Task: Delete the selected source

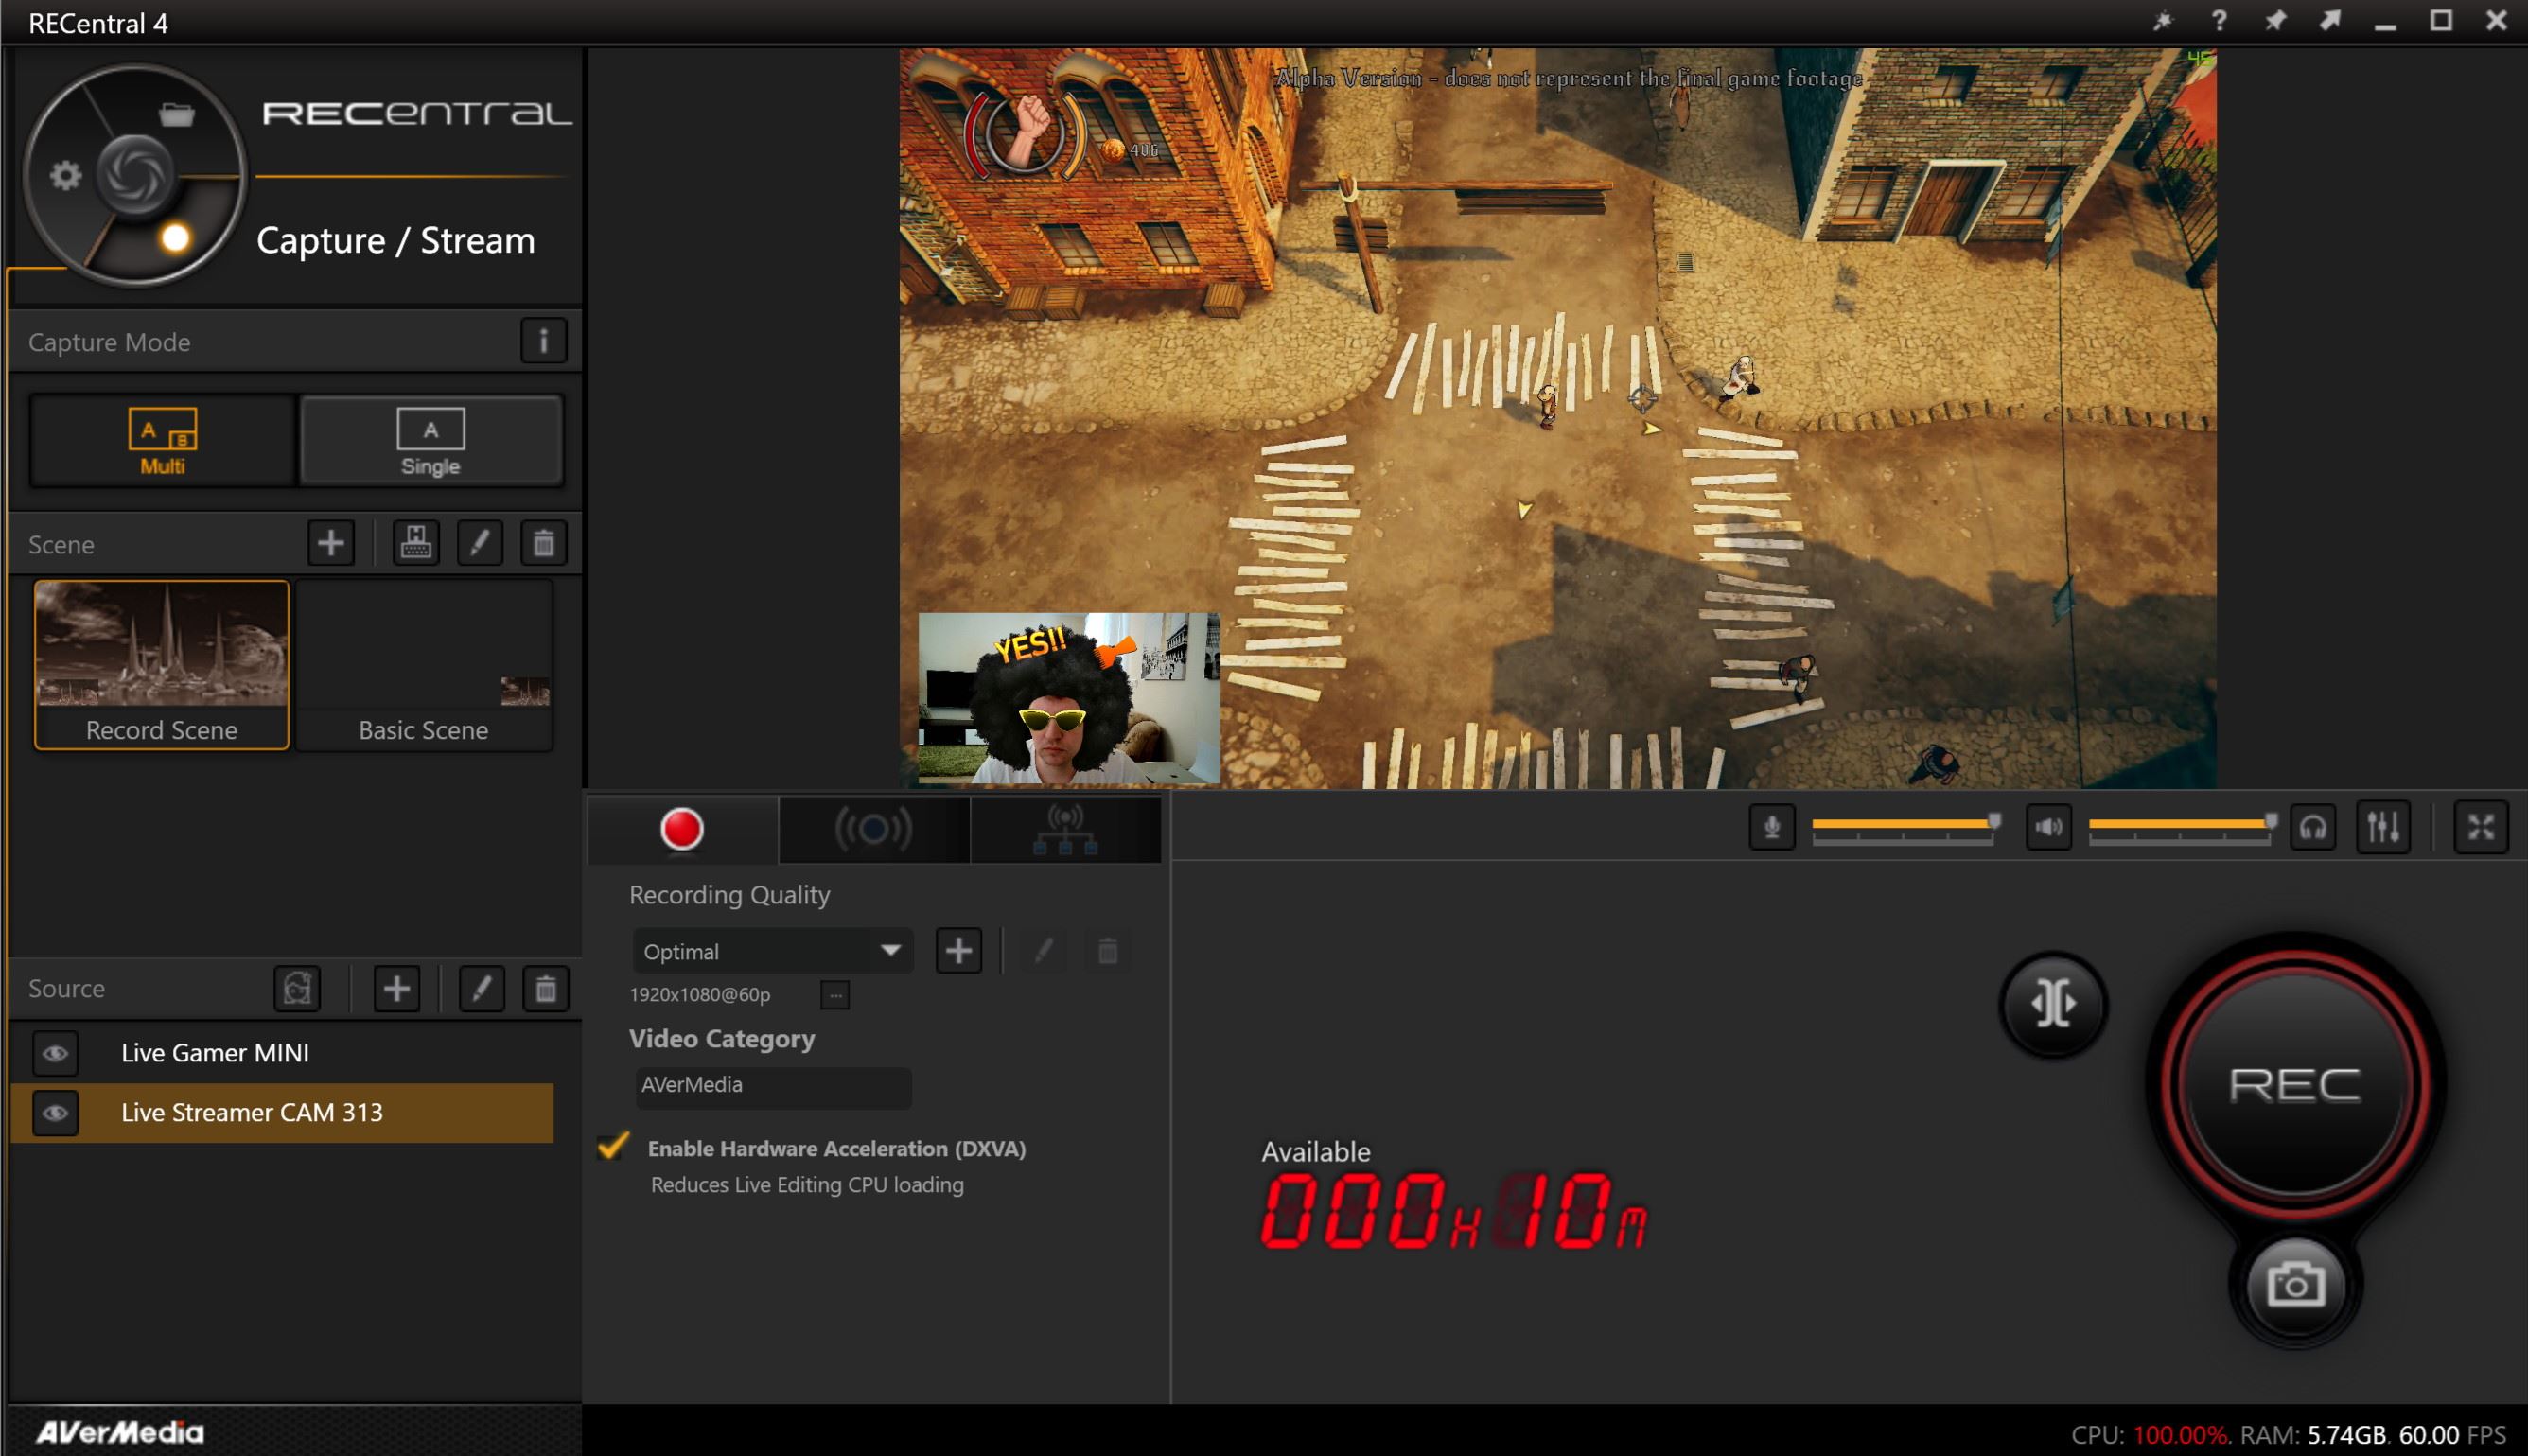Action: point(545,988)
